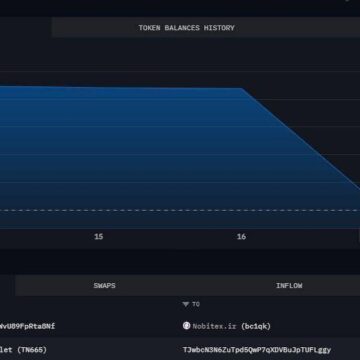
Task: Open the TJwbcN3N6ZuTpd5QwP7qXDVBuJpTUFLggy address
Action: point(257,350)
